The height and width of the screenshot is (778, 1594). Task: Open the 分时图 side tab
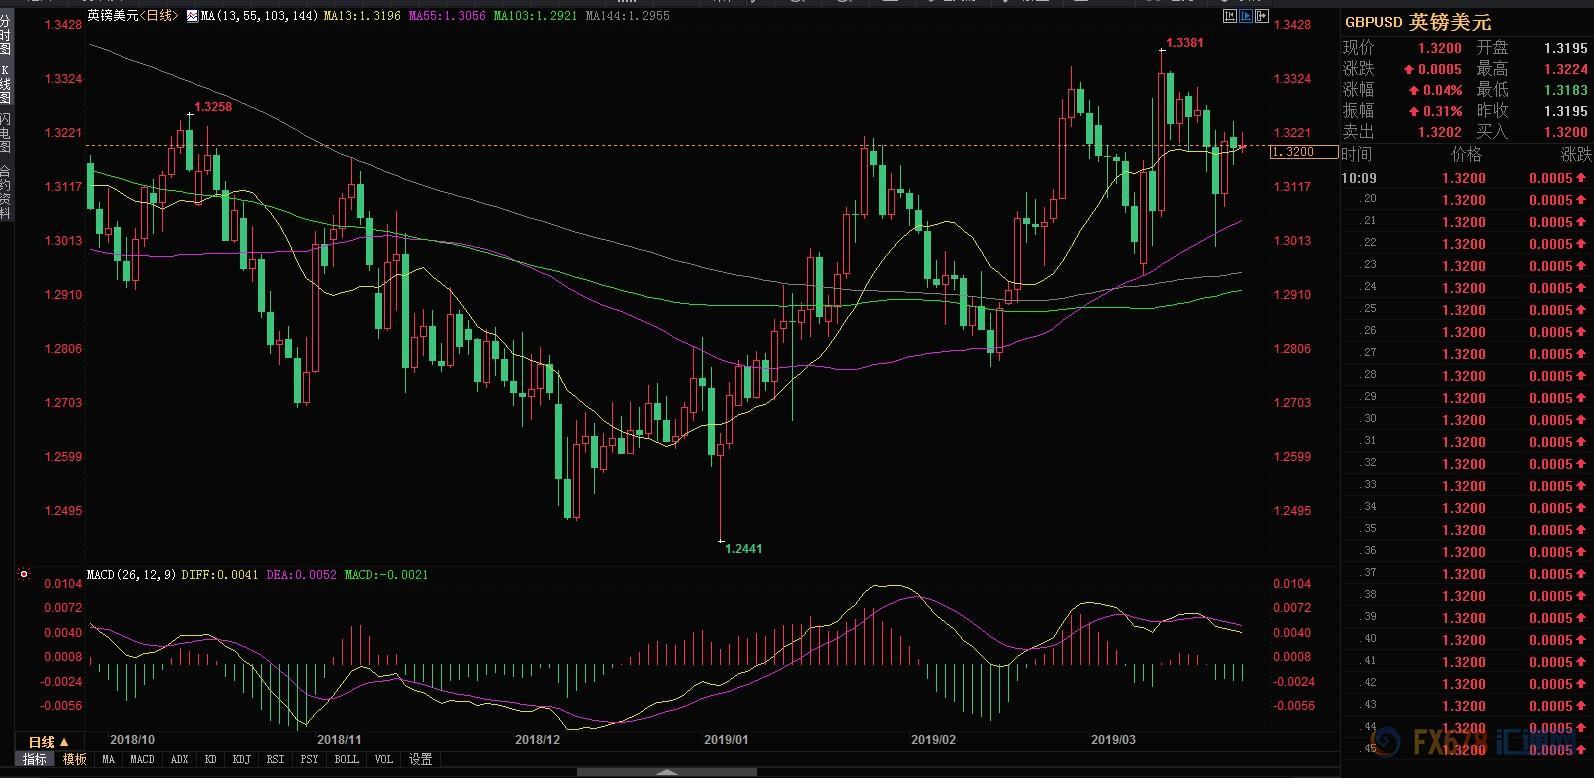(5, 35)
